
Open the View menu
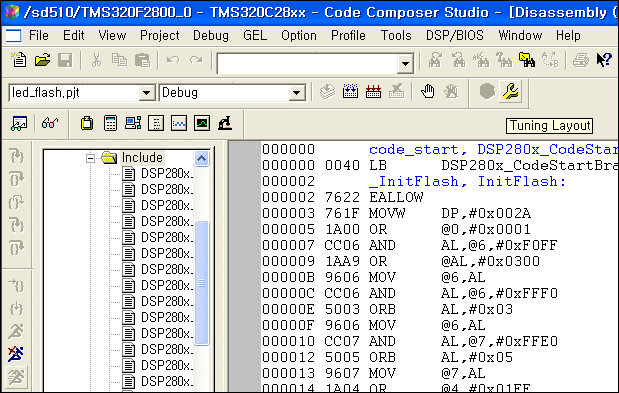112,36
